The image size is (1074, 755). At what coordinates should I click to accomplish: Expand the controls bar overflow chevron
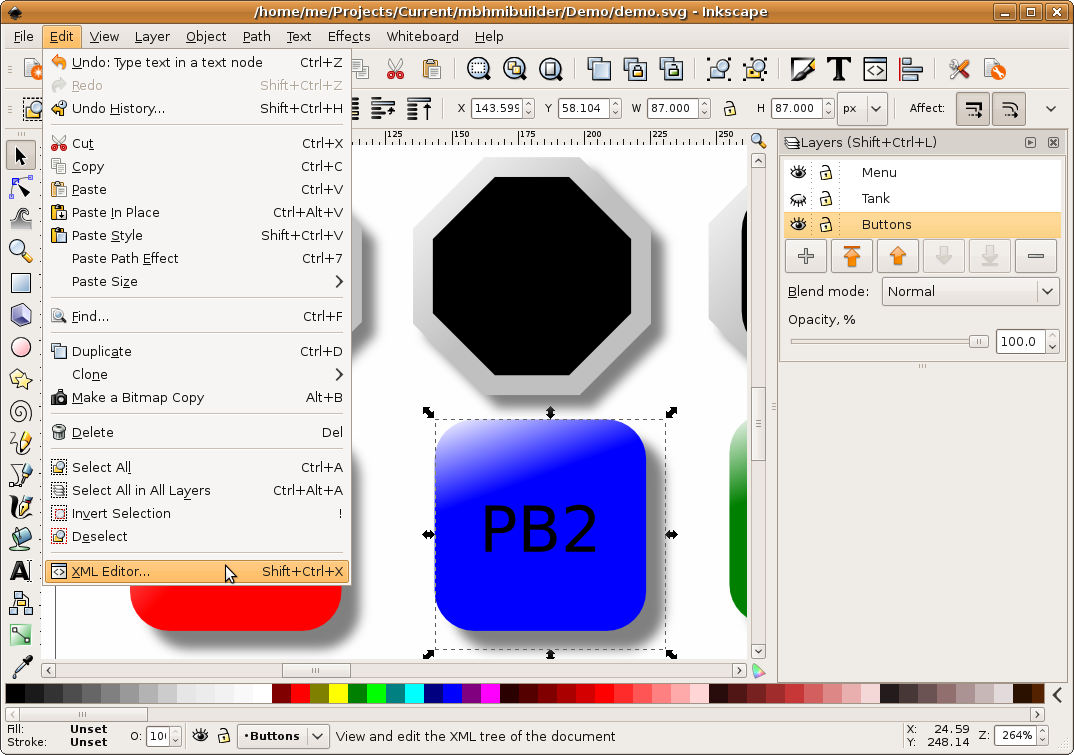1051,108
